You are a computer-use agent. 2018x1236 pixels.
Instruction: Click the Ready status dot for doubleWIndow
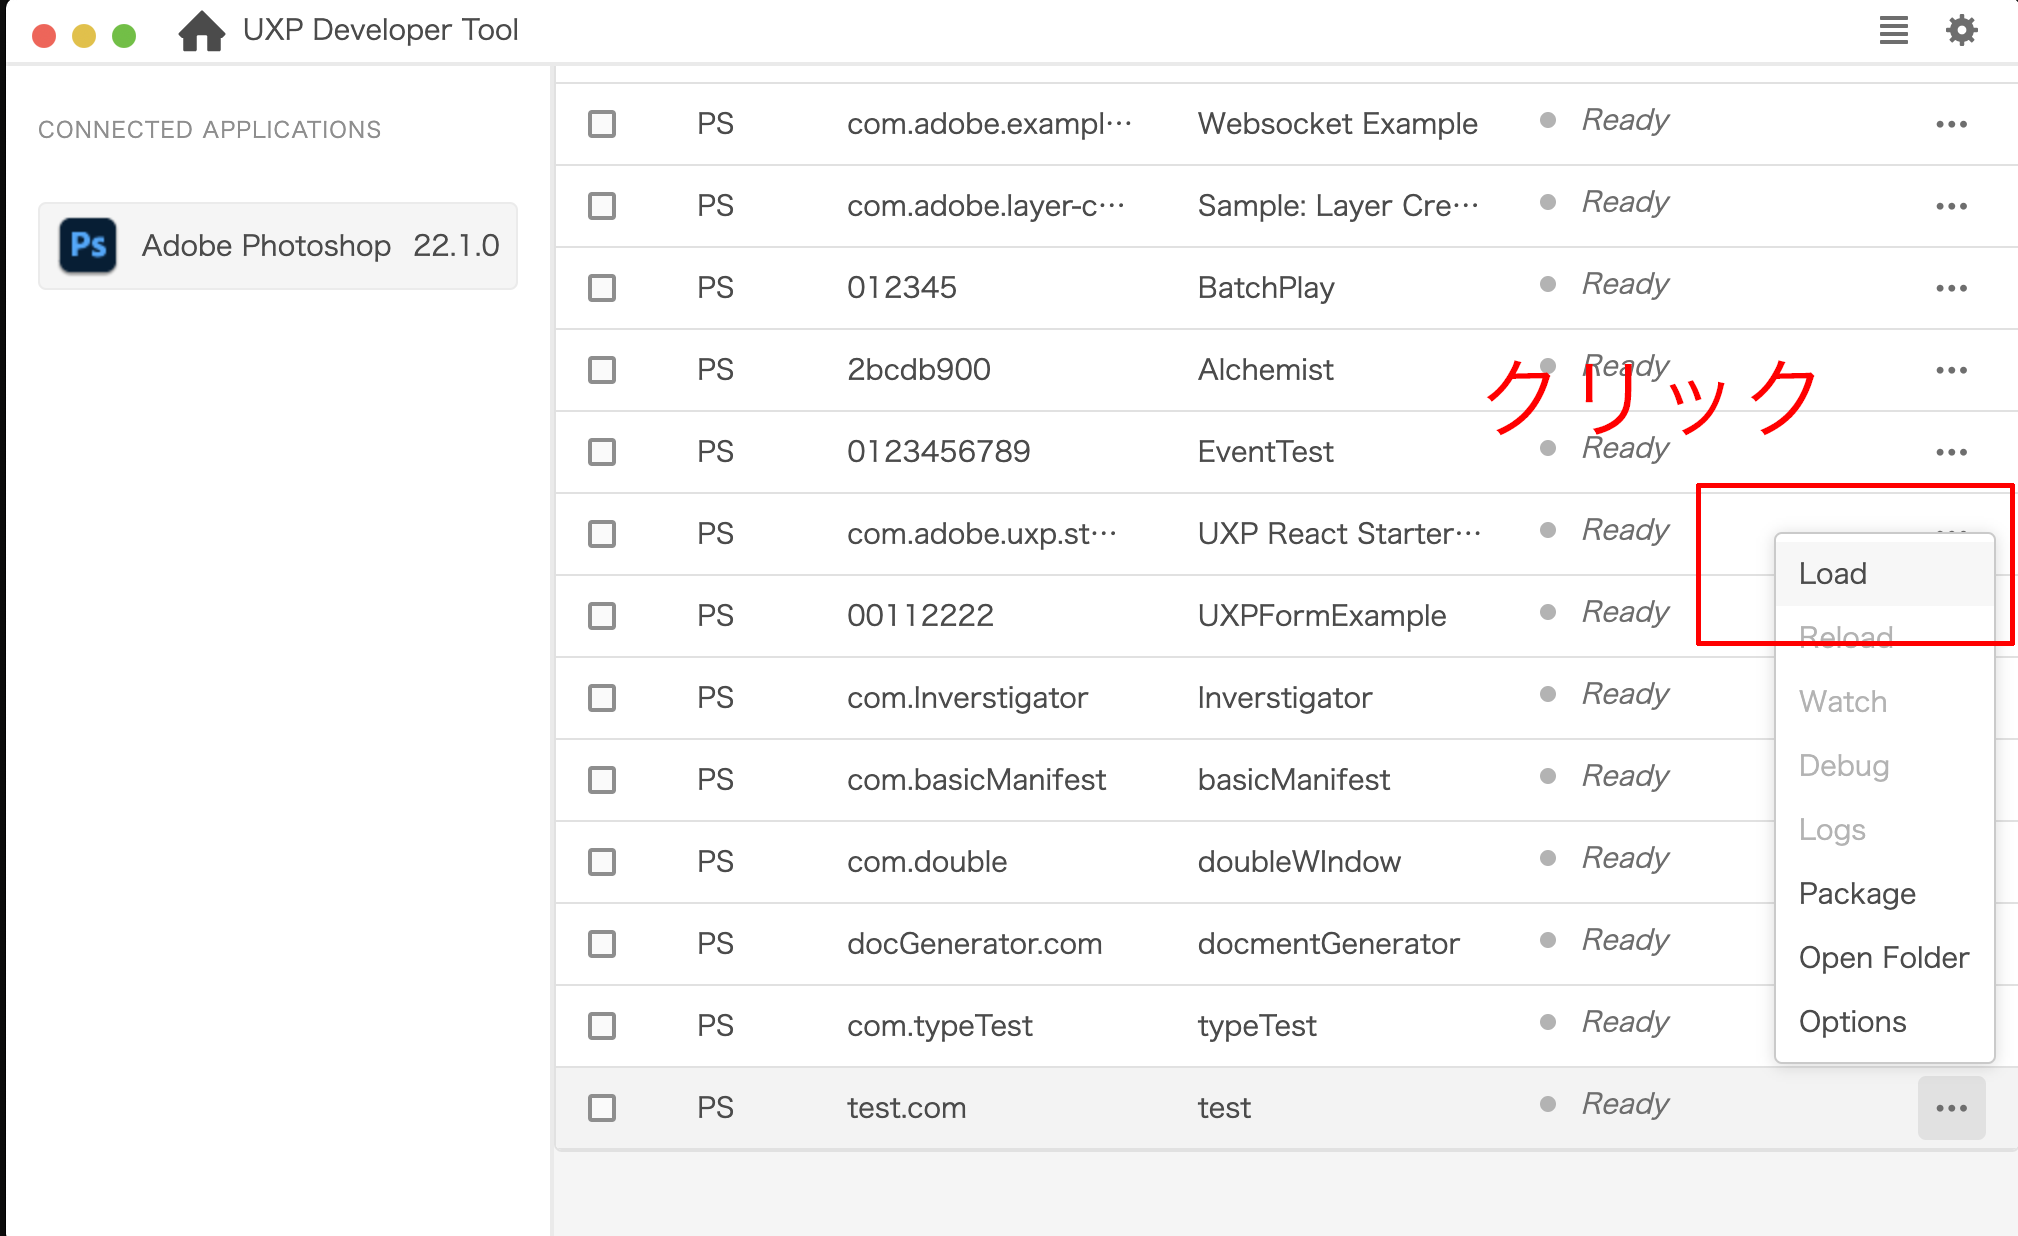tap(1547, 858)
